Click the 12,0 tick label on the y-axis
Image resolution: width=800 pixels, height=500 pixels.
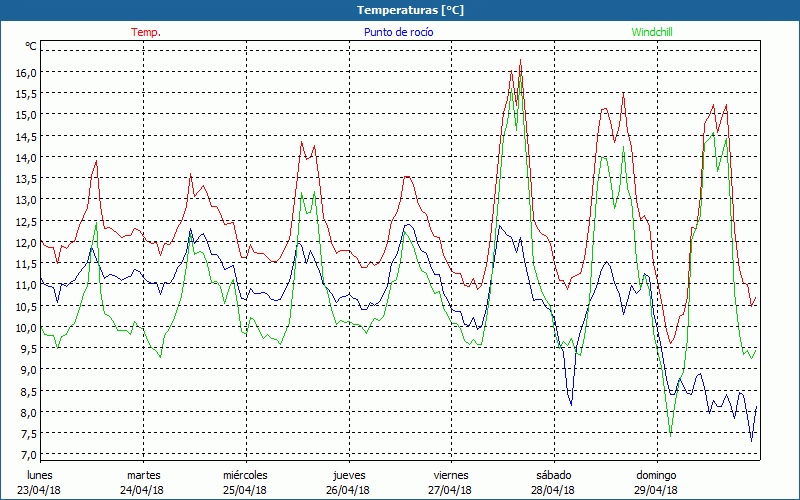coord(25,242)
